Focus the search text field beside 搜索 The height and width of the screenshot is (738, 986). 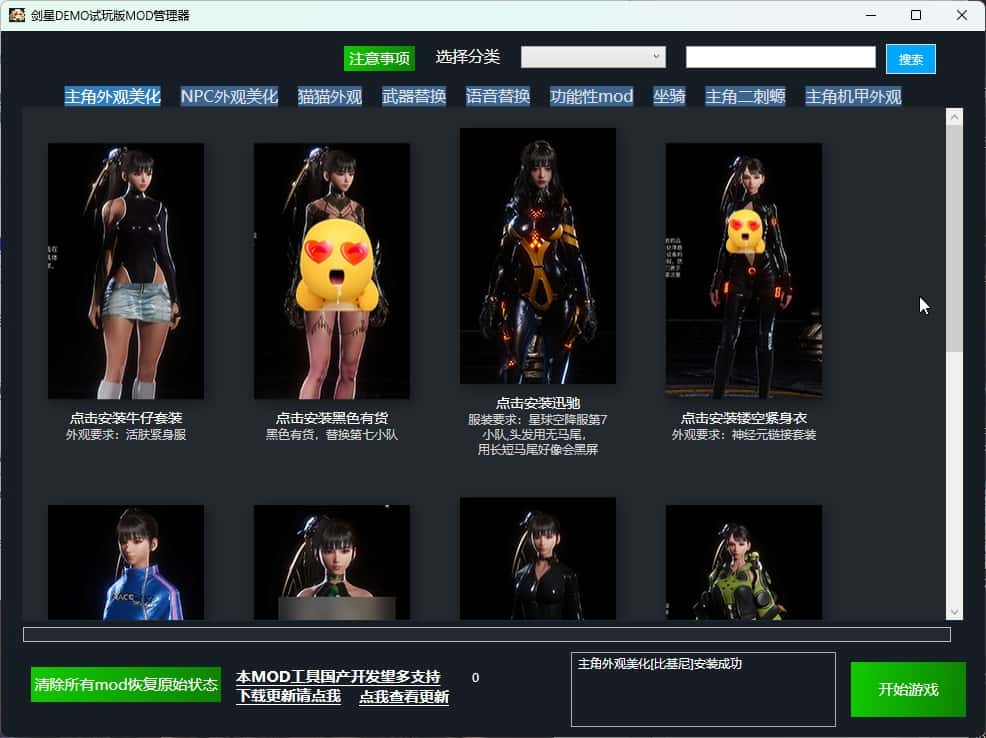780,57
